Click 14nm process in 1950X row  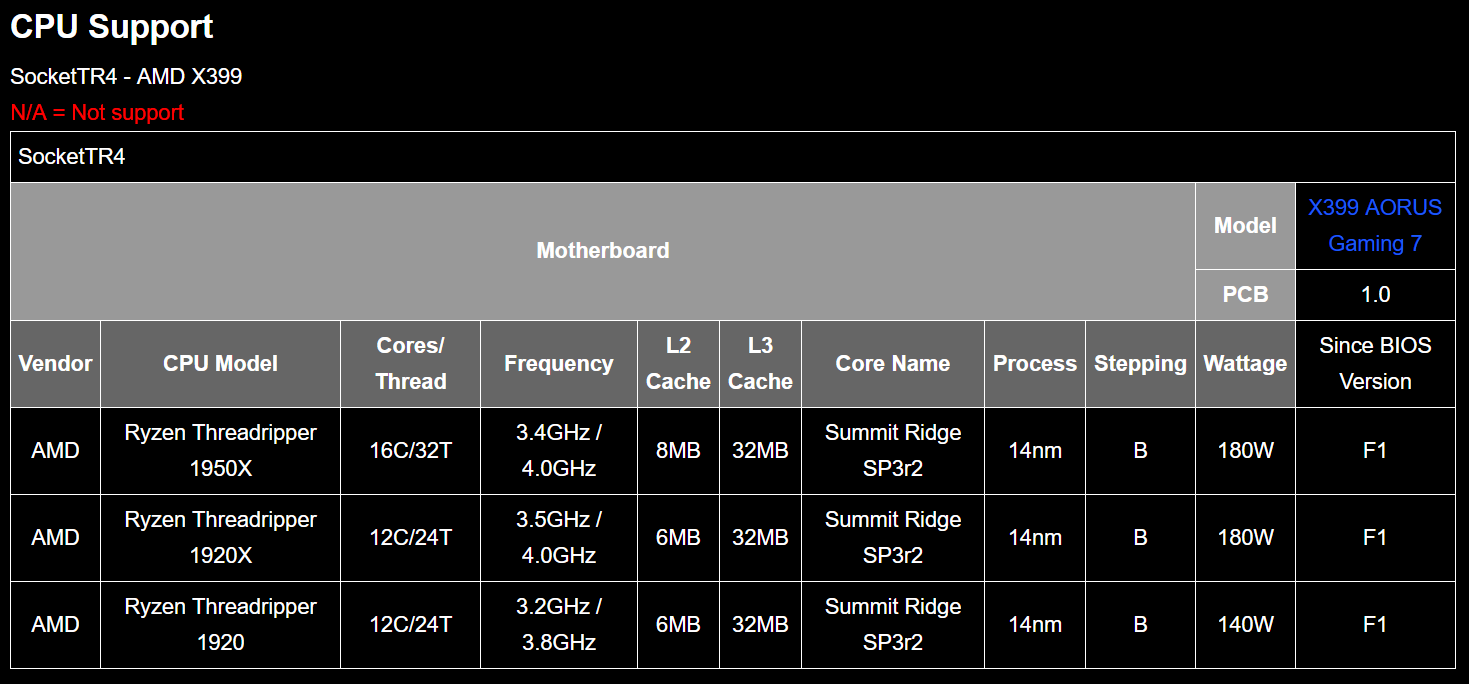tap(1035, 451)
